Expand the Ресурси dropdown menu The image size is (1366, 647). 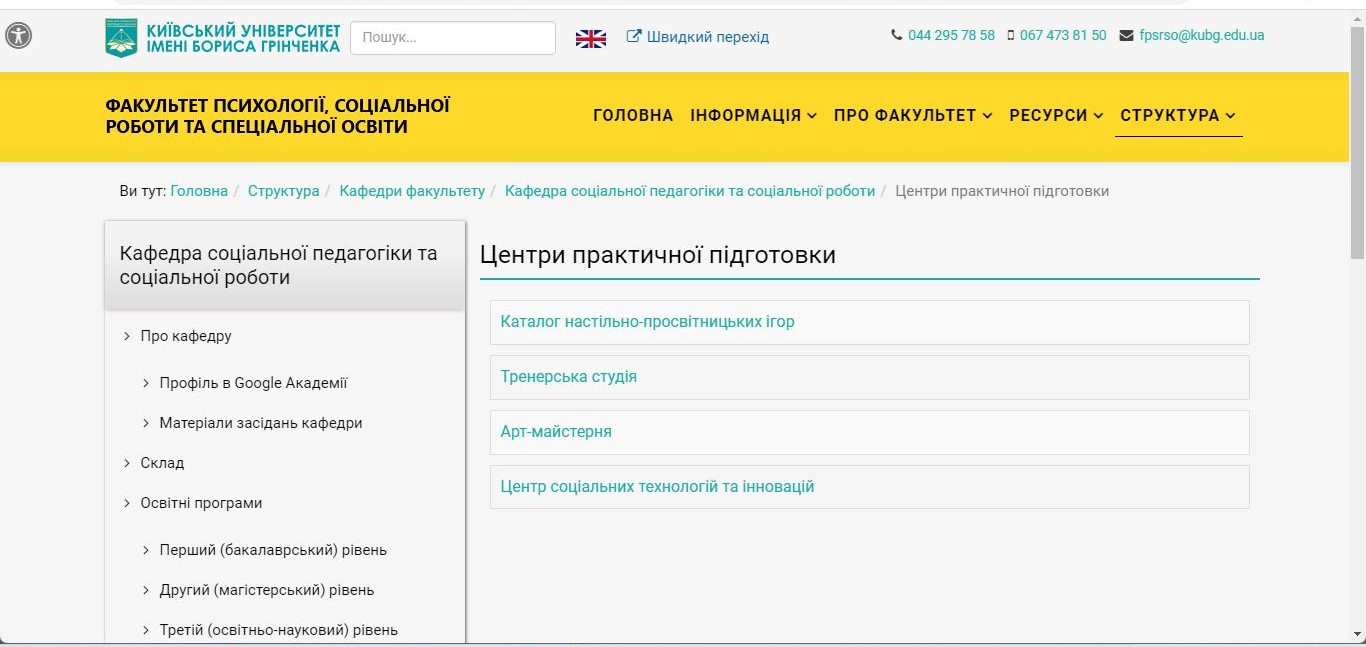tap(1055, 115)
